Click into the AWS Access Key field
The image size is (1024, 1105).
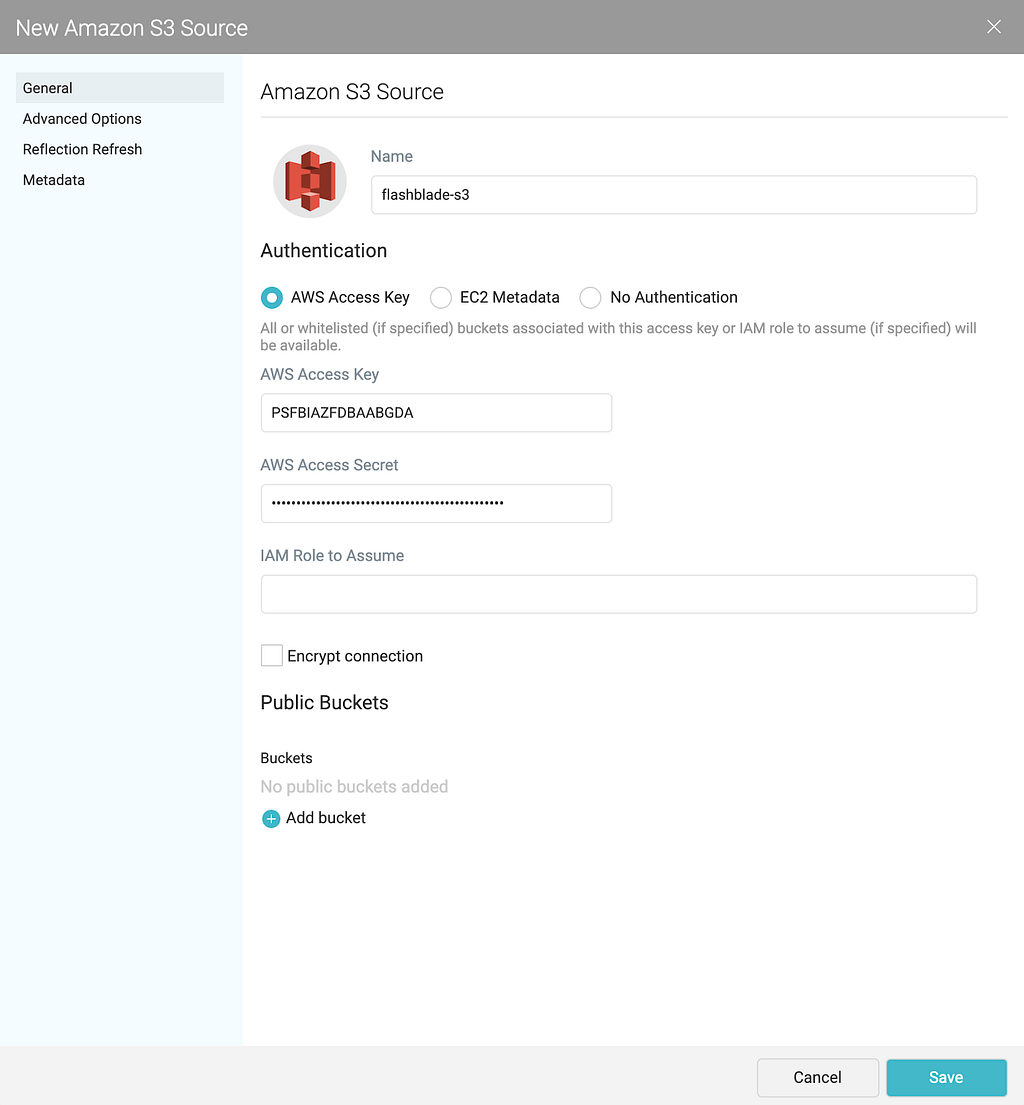click(x=436, y=412)
